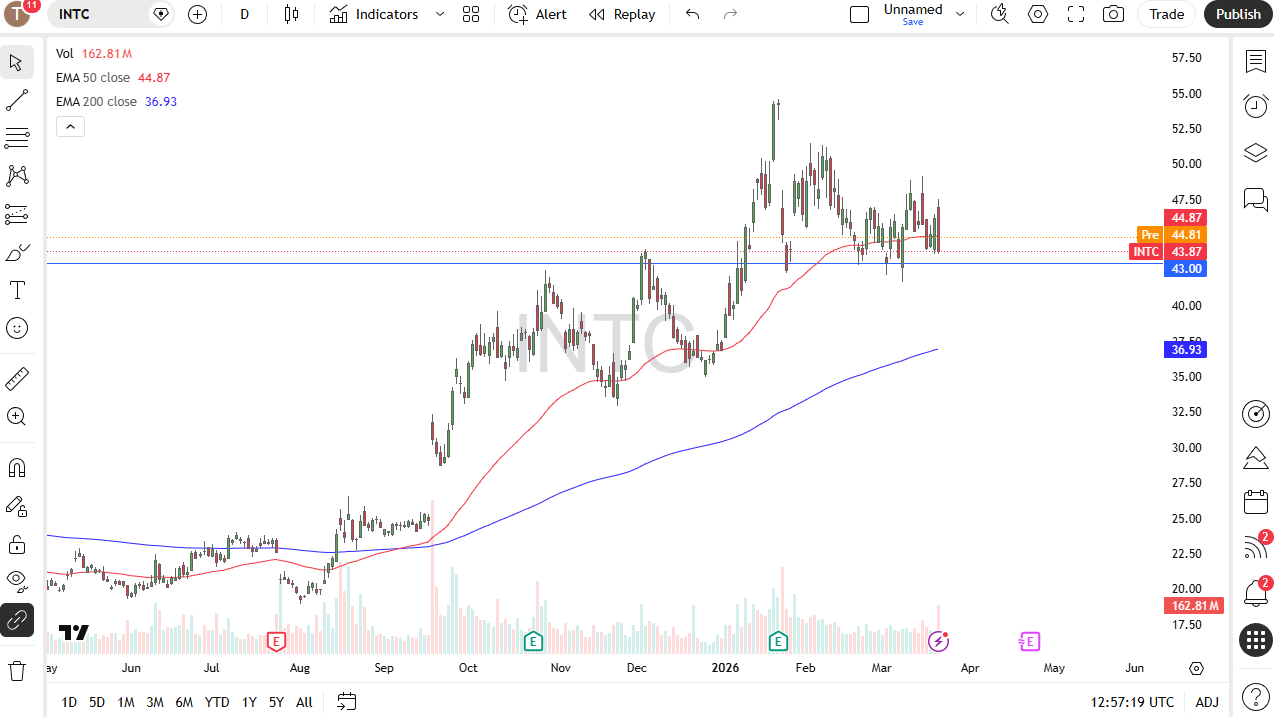Start bar Replay mode
1274x717 pixels.
pos(622,14)
